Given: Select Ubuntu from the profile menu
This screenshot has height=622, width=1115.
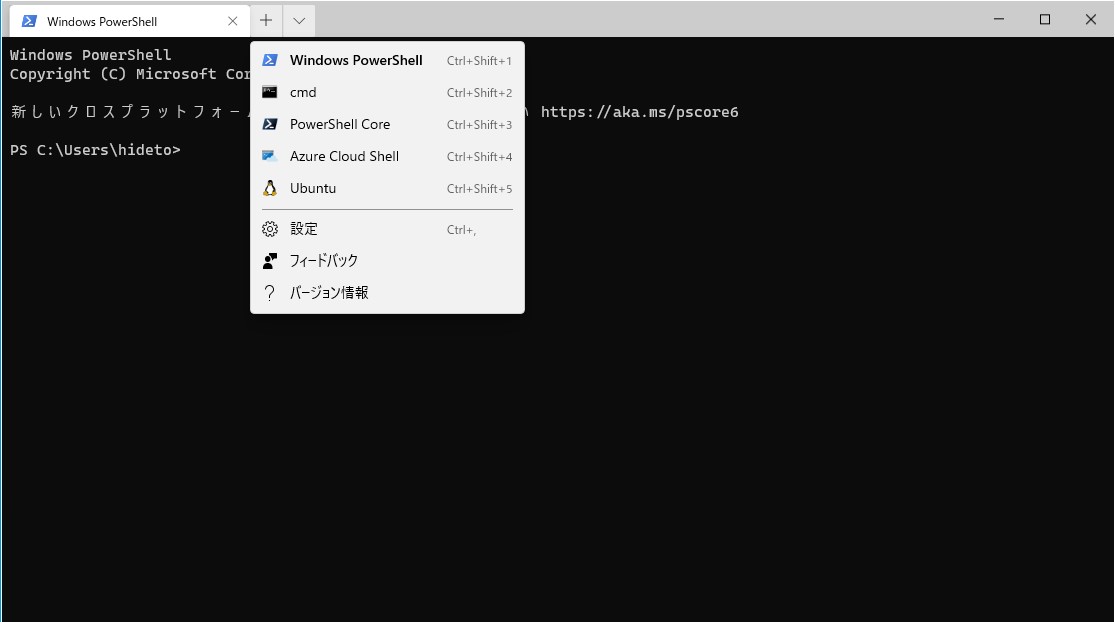Looking at the screenshot, I should tap(313, 188).
